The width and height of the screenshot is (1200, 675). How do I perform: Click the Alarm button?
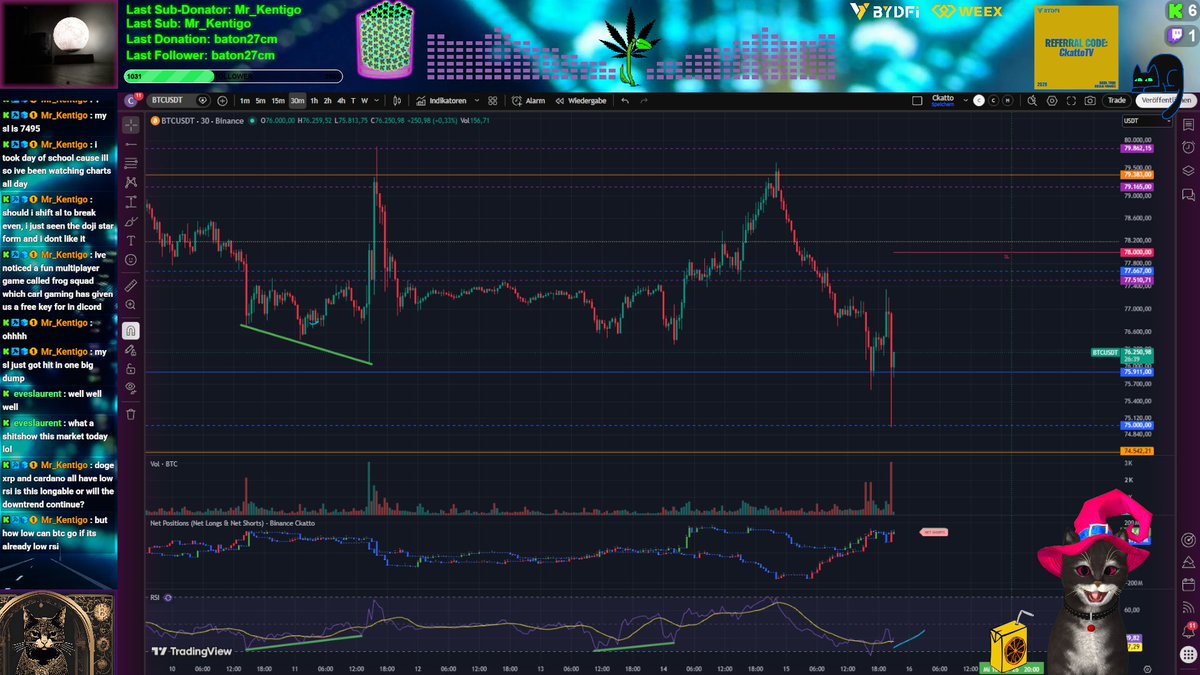point(527,100)
